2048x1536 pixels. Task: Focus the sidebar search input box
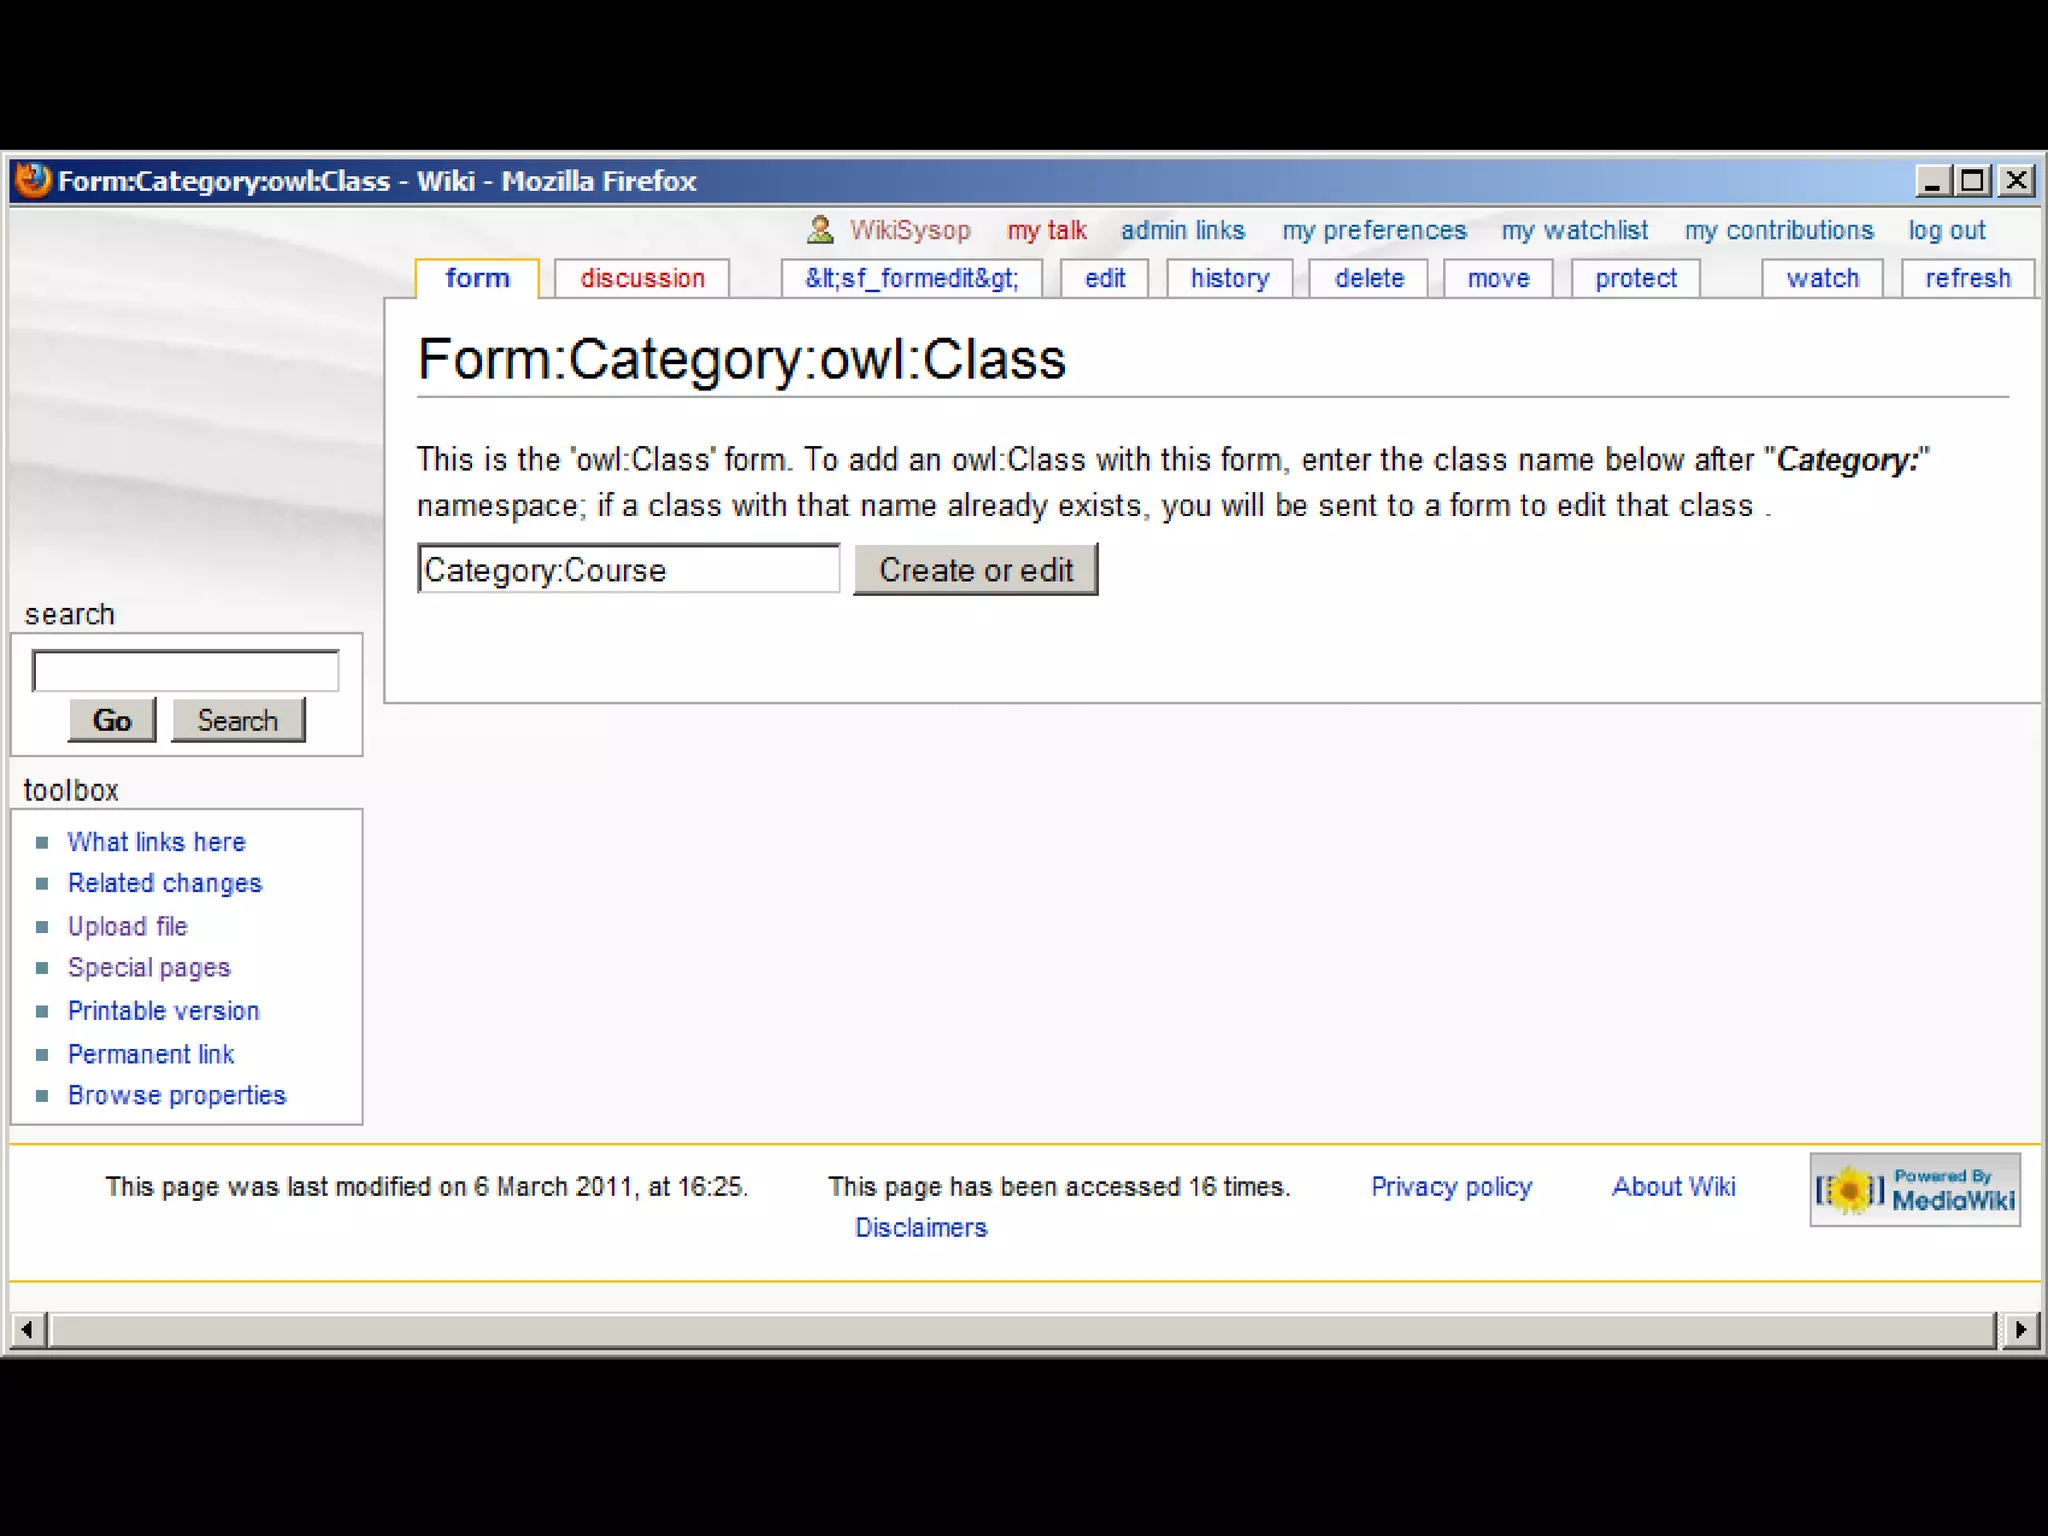pyautogui.click(x=186, y=671)
